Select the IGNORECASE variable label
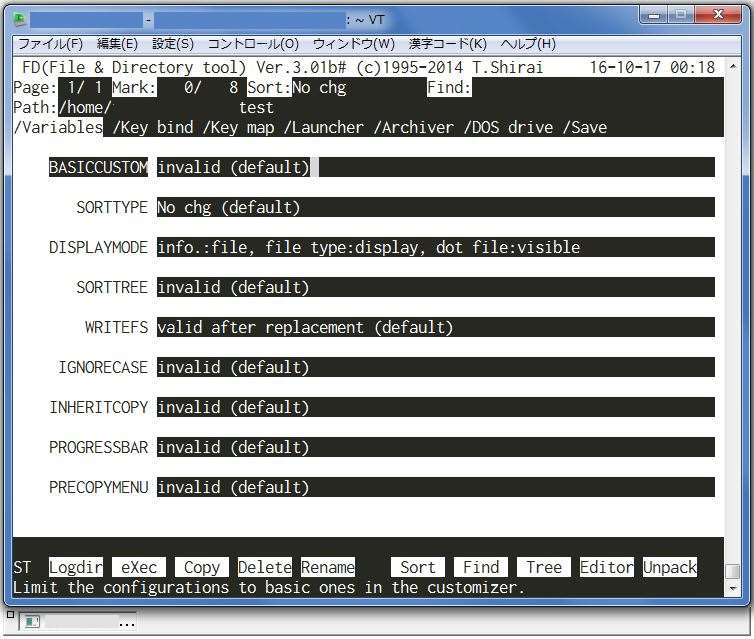754x639 pixels. (103, 367)
